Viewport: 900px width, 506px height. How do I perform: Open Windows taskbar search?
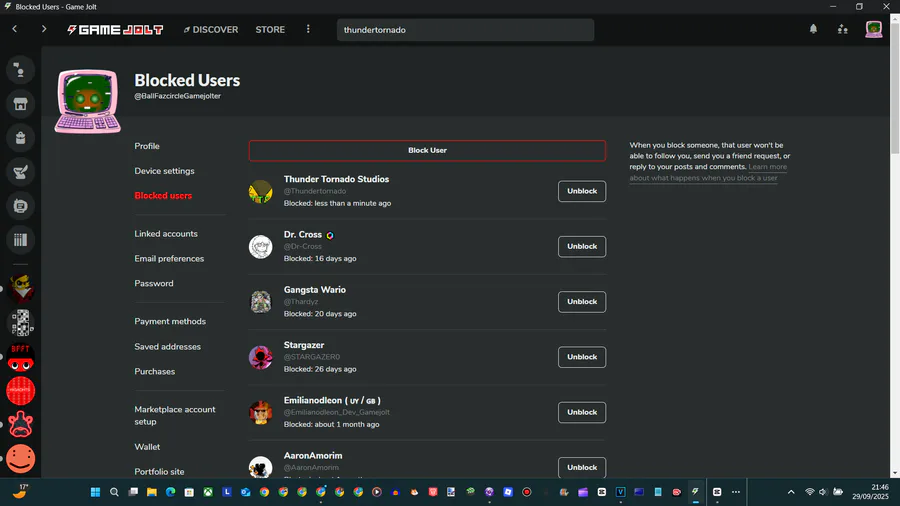114,492
